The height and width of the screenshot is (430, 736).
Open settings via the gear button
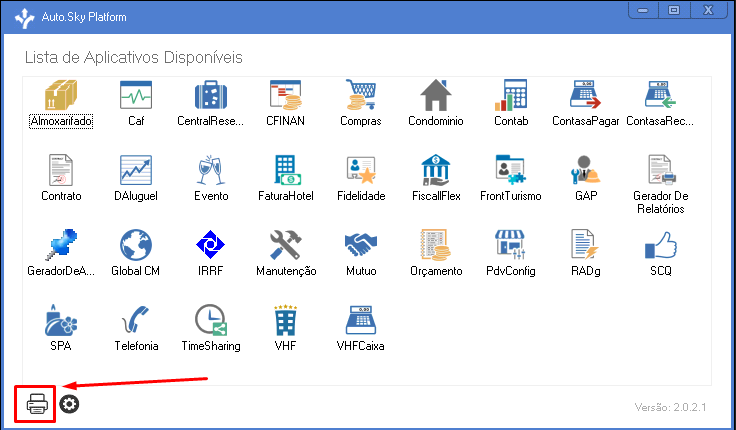coord(69,404)
